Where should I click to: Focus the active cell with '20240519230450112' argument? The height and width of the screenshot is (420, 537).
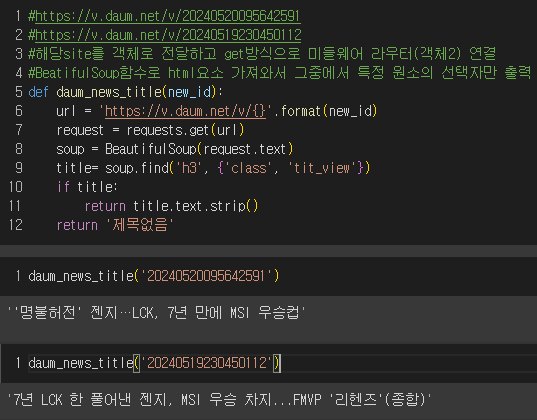click(268, 363)
